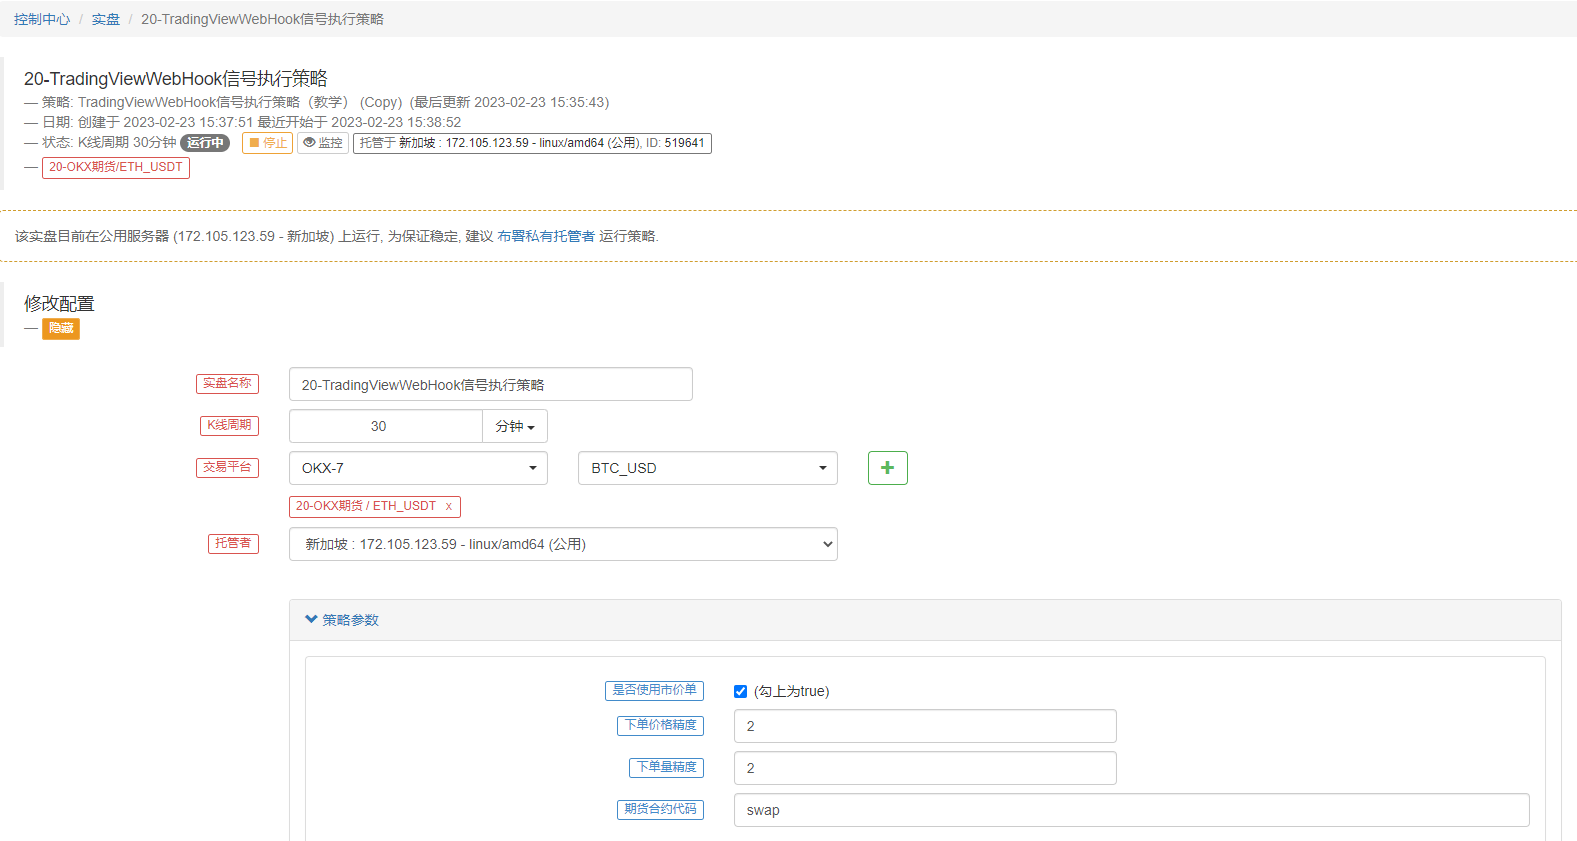Screen dimensions: 1577x841
Task: Click the strategy title 20-TradingViewWebHook信号执行策略 heading
Action: [176, 79]
